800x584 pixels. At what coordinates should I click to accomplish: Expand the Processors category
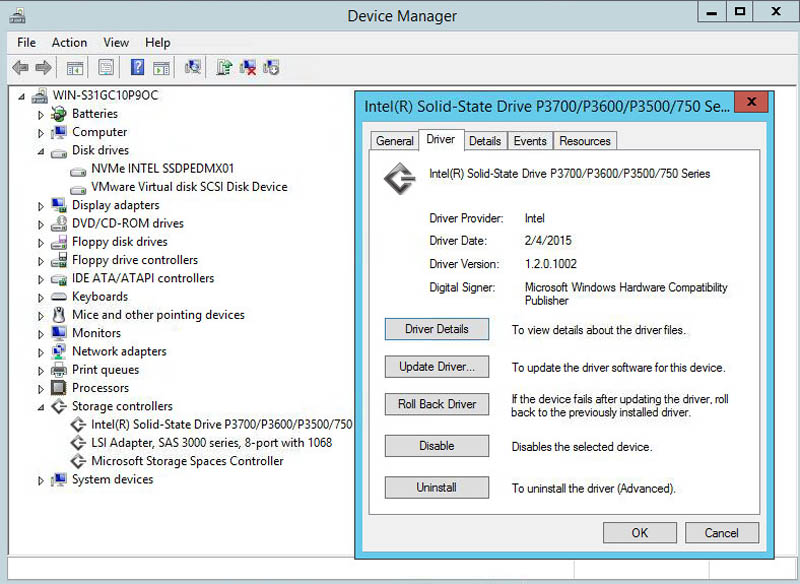pyautogui.click(x=41, y=388)
